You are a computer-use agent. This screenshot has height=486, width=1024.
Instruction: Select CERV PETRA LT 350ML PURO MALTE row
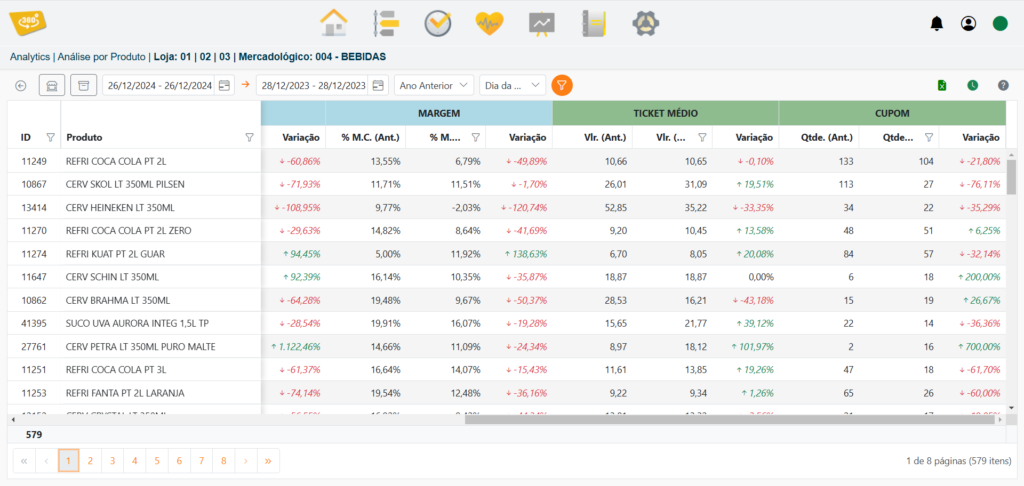point(507,346)
